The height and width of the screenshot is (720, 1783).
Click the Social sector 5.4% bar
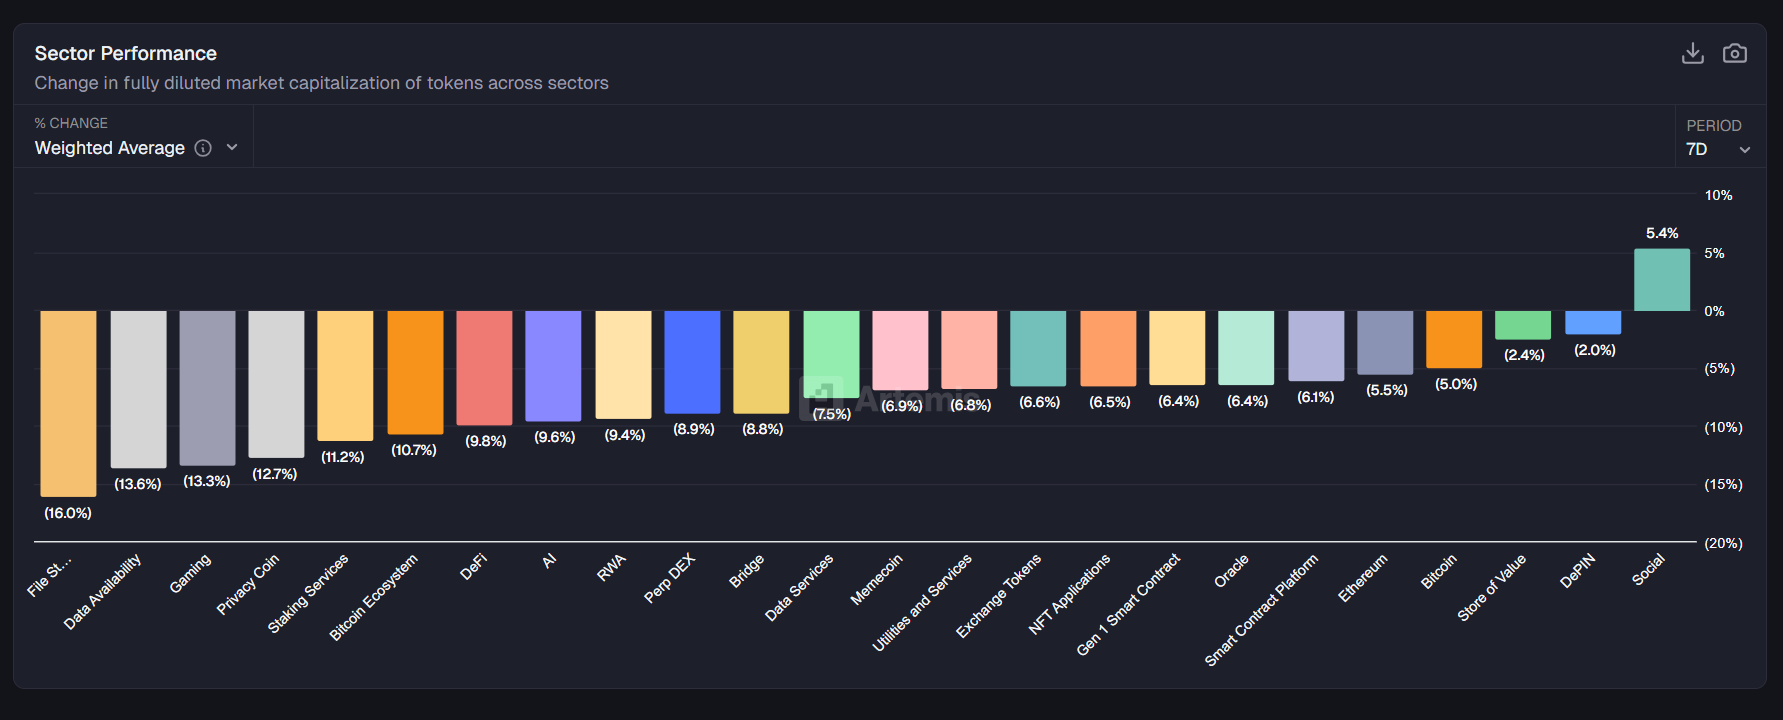(1661, 280)
